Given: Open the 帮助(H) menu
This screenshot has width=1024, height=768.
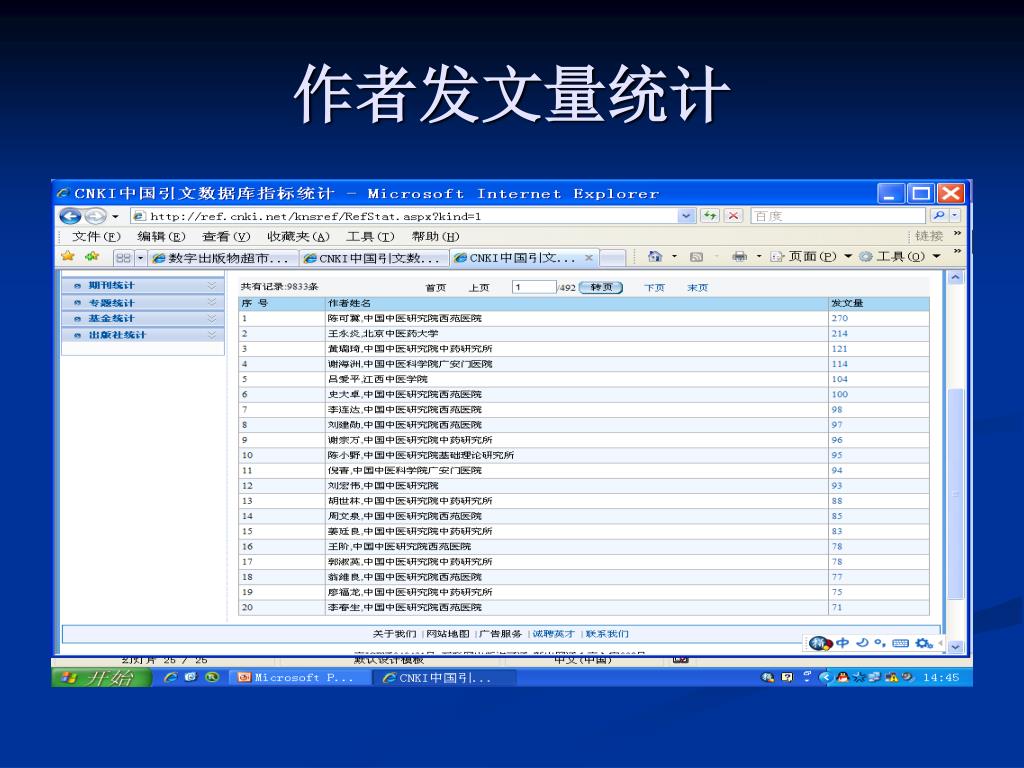Looking at the screenshot, I should [x=436, y=236].
